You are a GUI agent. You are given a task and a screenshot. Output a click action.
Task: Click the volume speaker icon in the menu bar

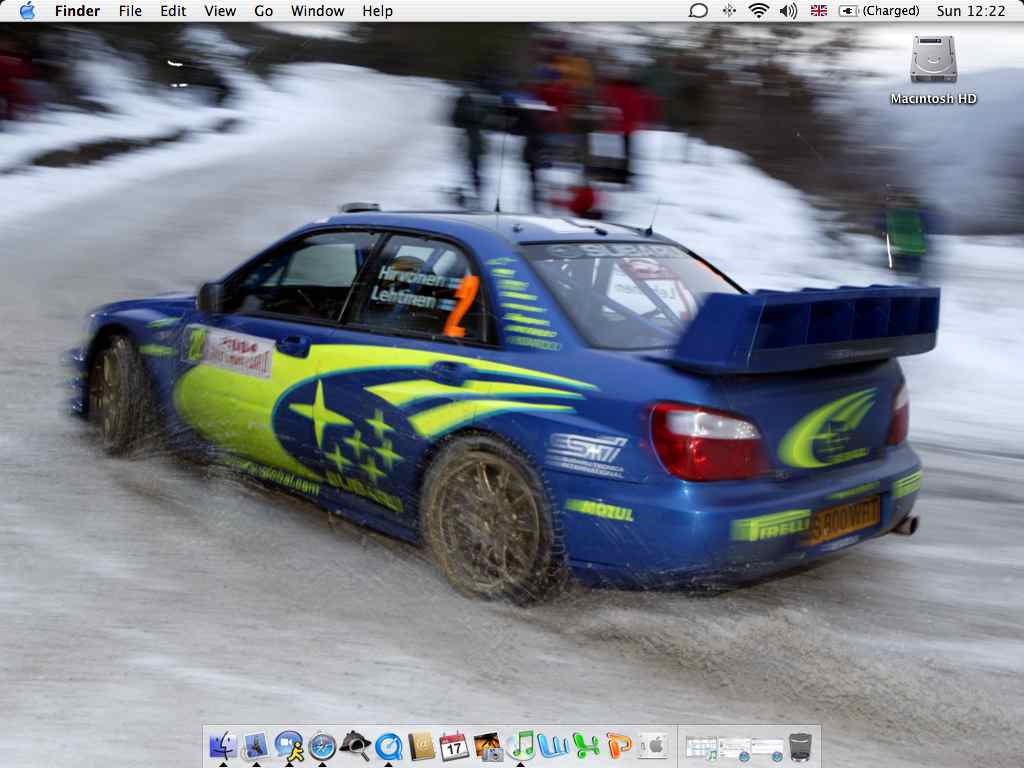point(788,10)
